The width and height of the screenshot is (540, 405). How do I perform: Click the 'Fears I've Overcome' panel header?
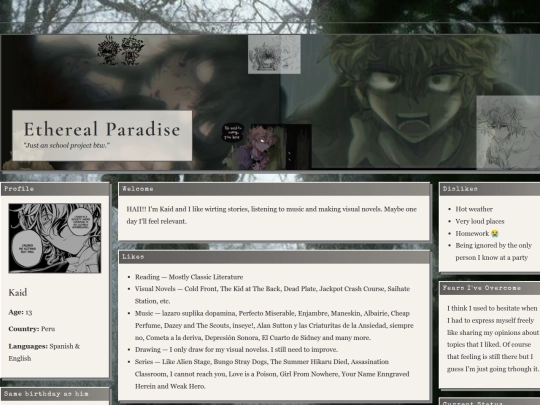[x=490, y=288]
